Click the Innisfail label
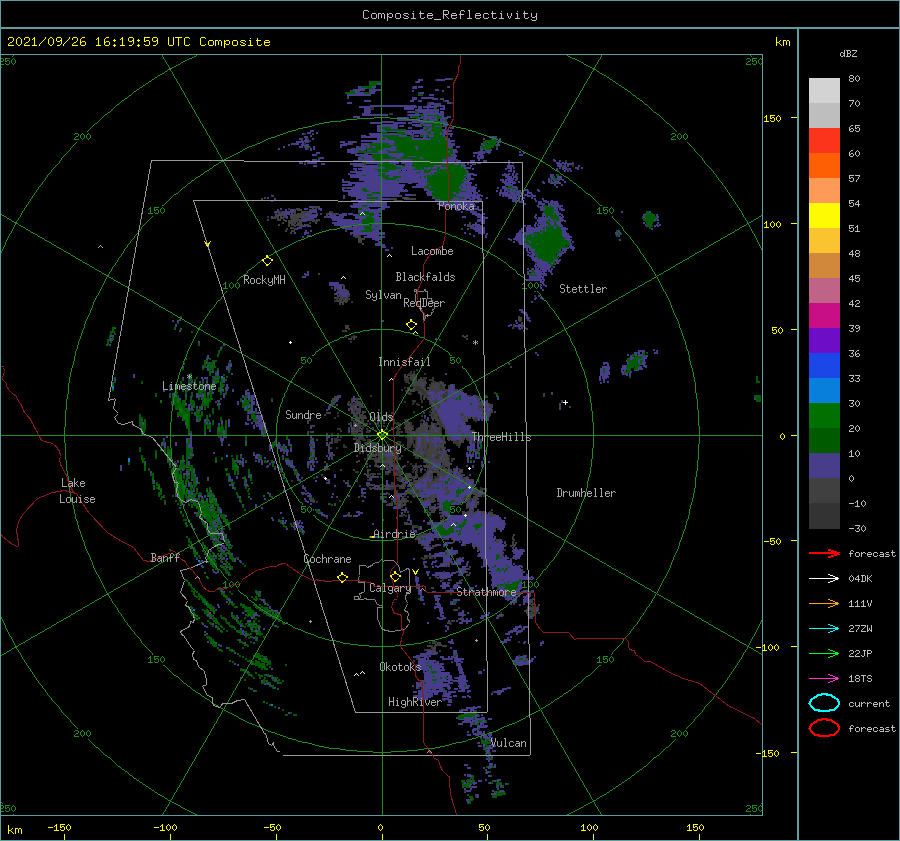 pyautogui.click(x=404, y=362)
